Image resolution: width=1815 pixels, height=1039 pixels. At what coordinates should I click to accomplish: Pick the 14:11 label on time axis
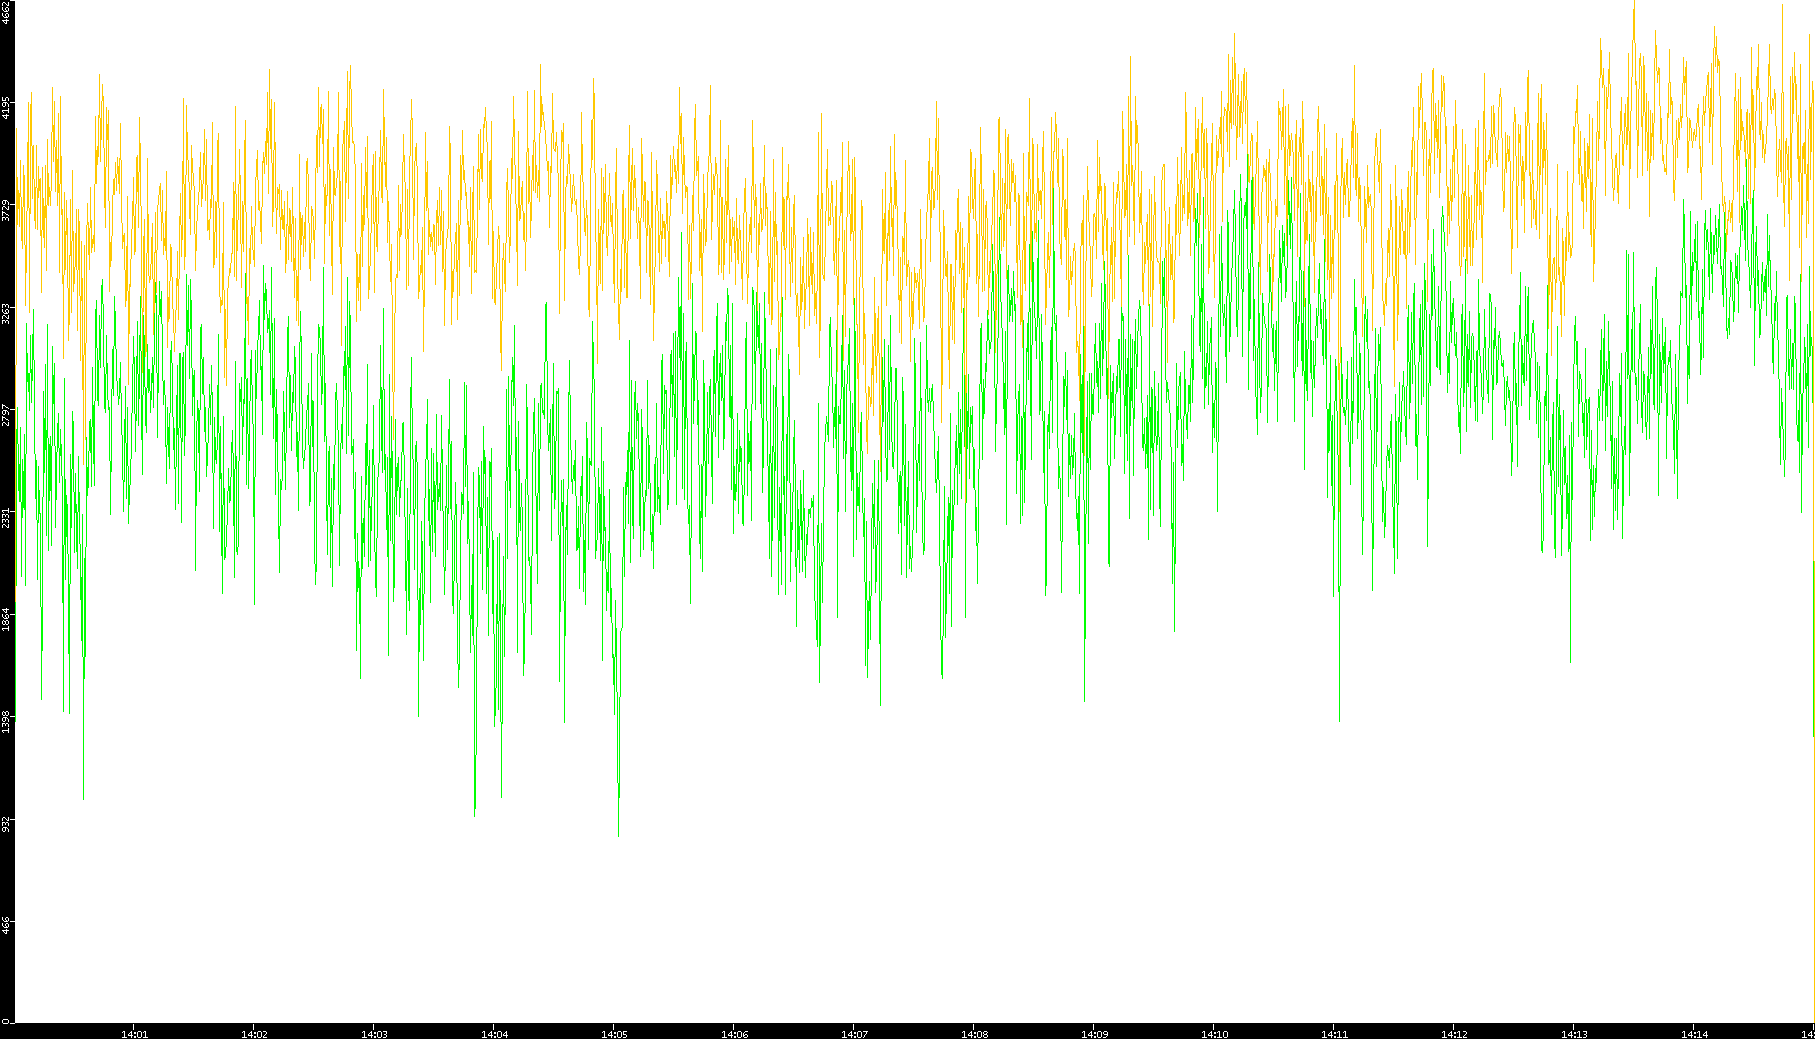[1334, 1034]
